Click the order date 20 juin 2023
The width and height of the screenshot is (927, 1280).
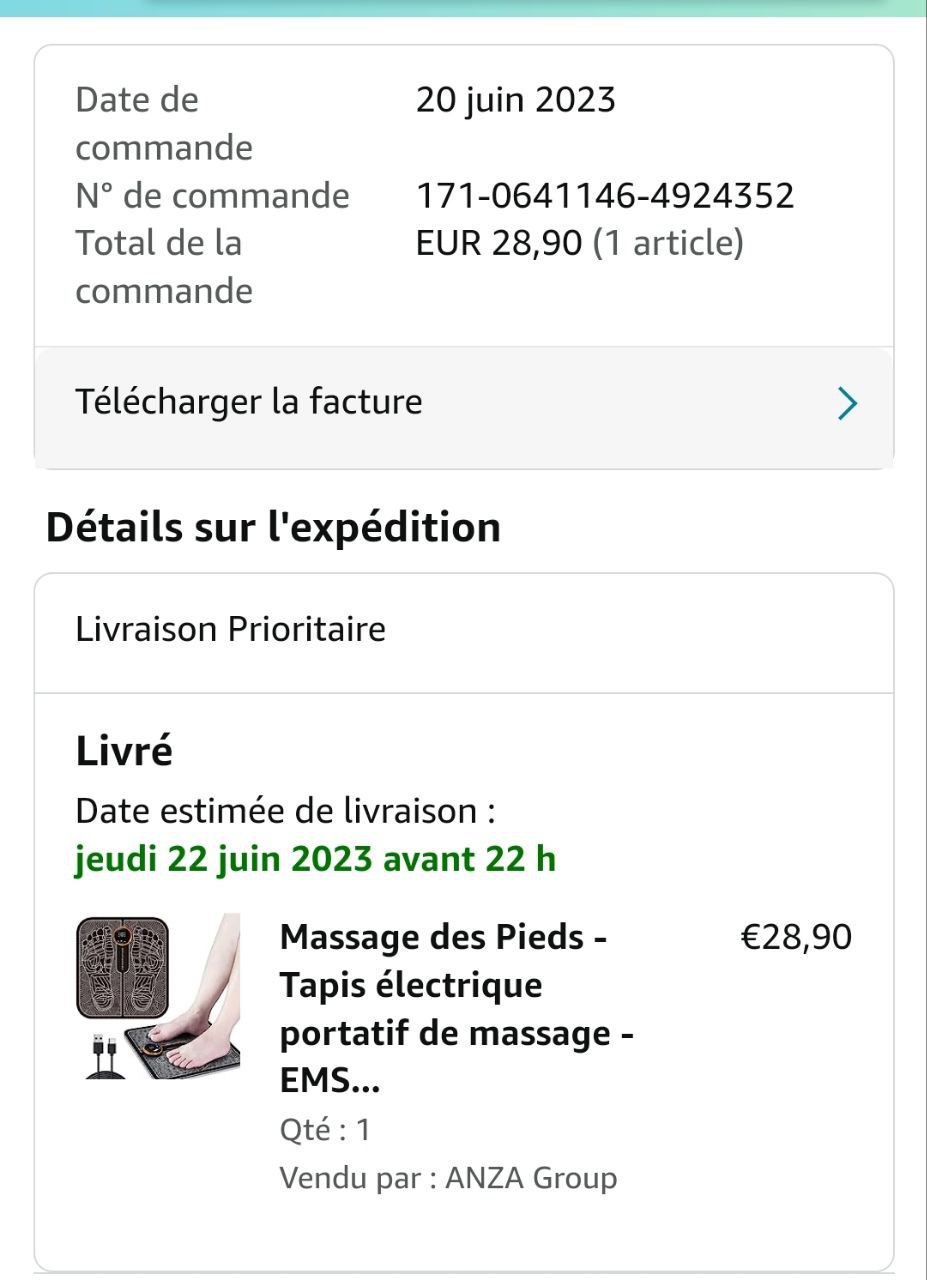pyautogui.click(x=515, y=100)
